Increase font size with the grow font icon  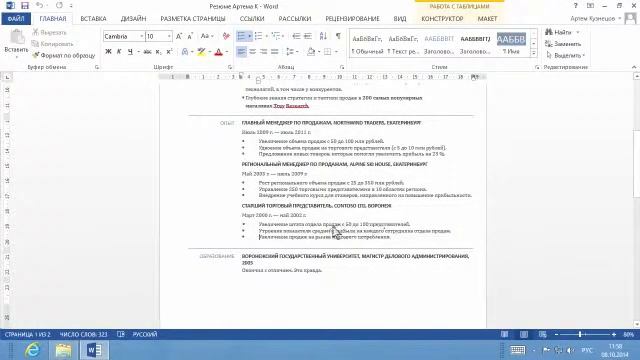click(179, 36)
